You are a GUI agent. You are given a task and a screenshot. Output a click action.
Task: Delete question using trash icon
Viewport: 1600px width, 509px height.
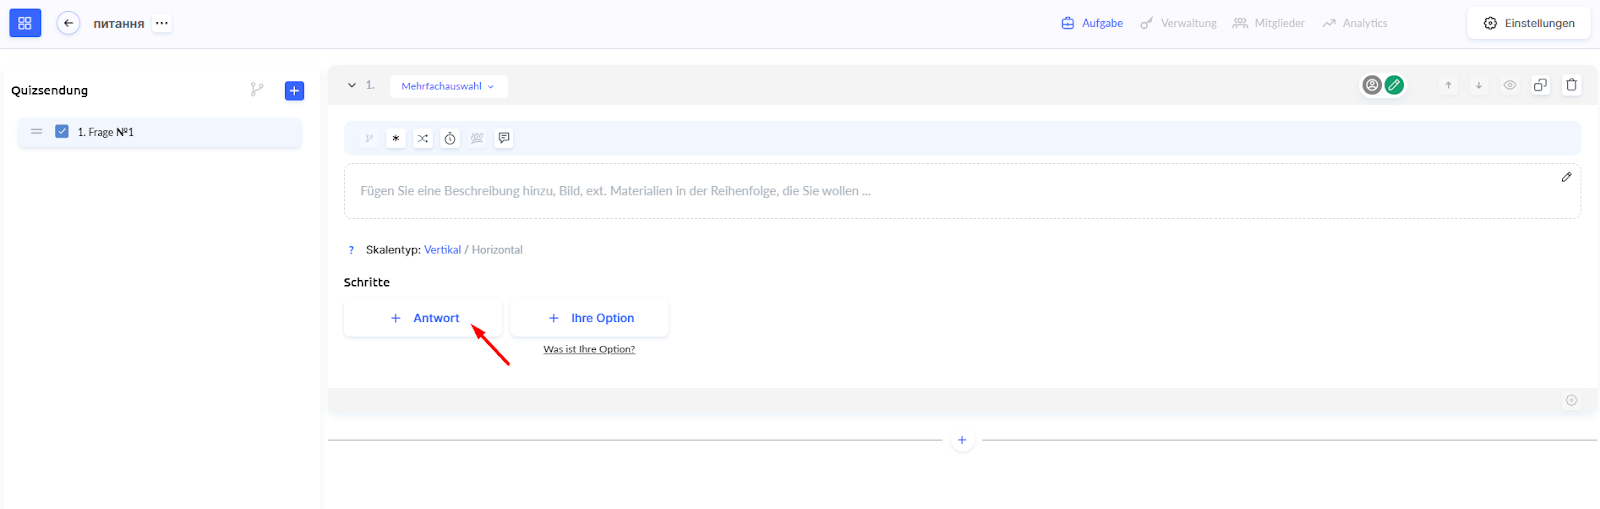tap(1571, 85)
